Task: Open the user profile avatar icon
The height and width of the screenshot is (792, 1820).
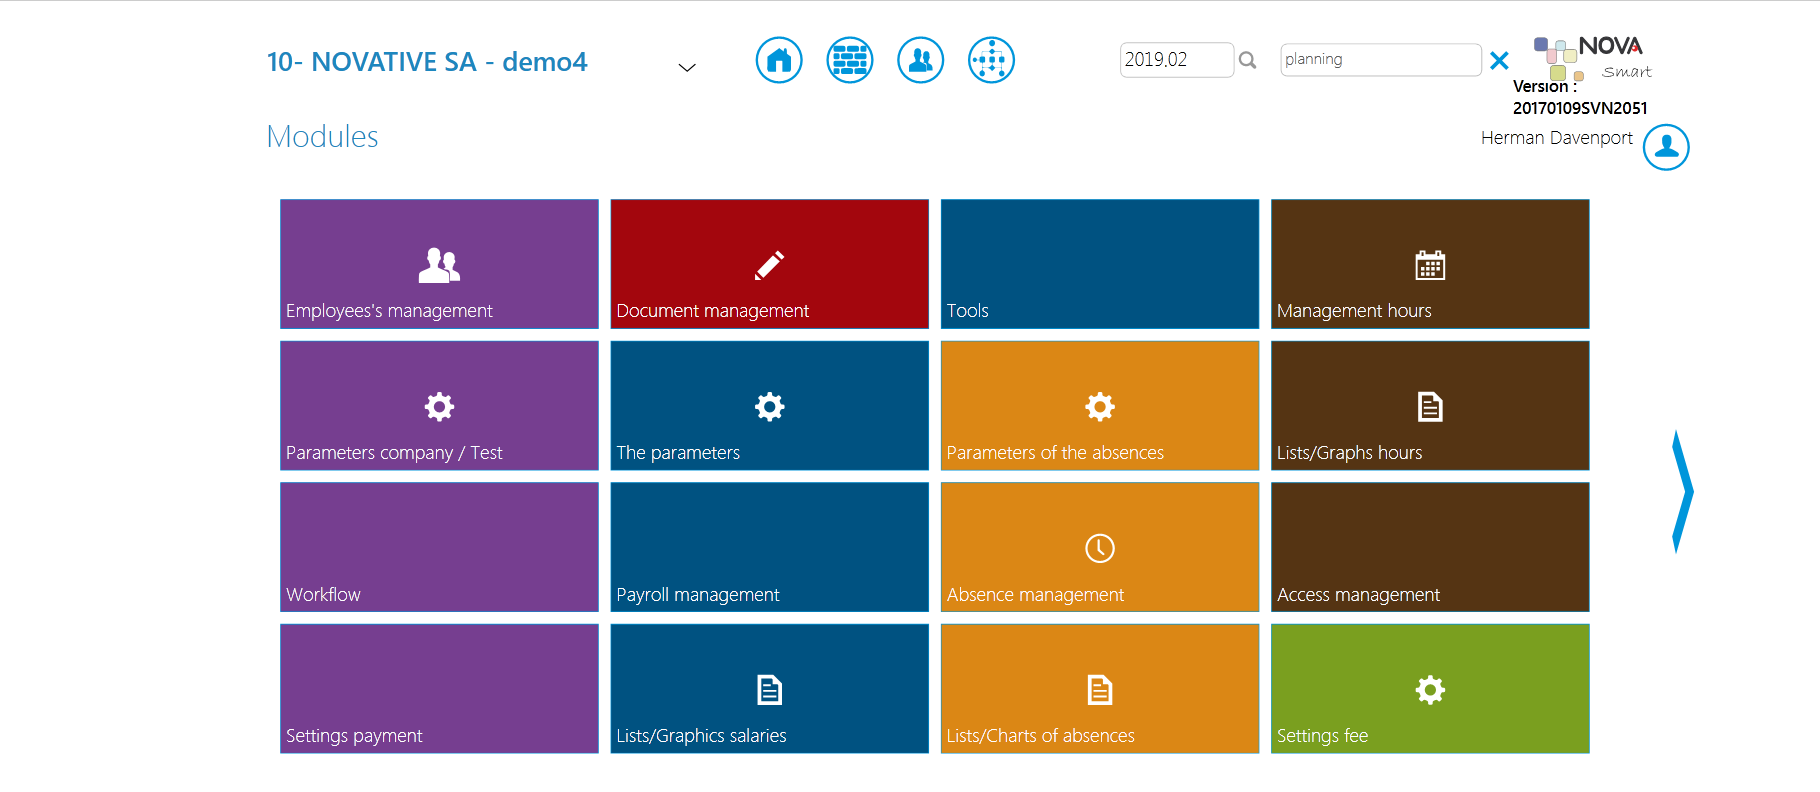Action: [1665, 147]
